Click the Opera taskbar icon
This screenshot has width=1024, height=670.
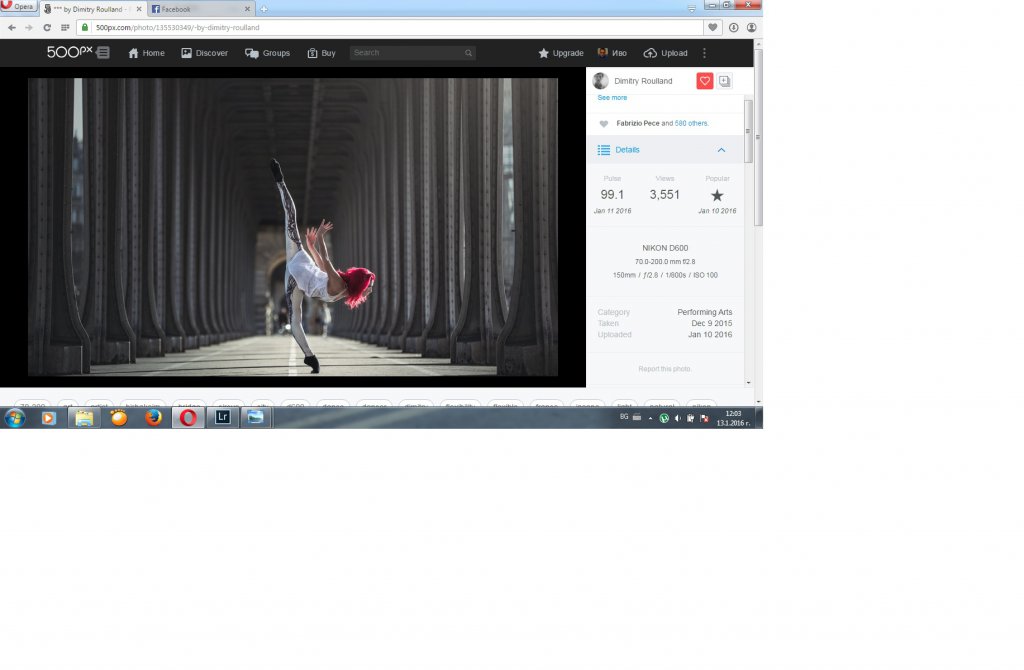[188, 417]
